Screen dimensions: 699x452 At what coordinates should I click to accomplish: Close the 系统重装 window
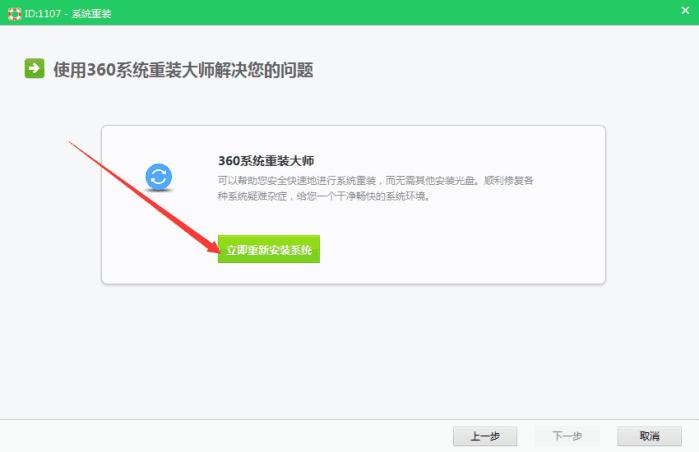(685, 10)
